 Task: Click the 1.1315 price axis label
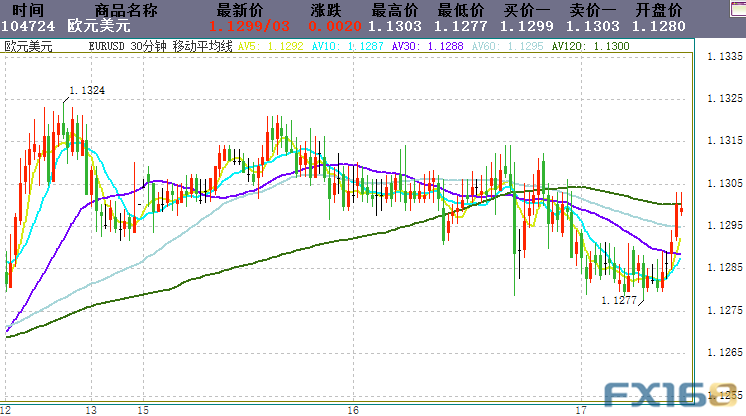725,141
